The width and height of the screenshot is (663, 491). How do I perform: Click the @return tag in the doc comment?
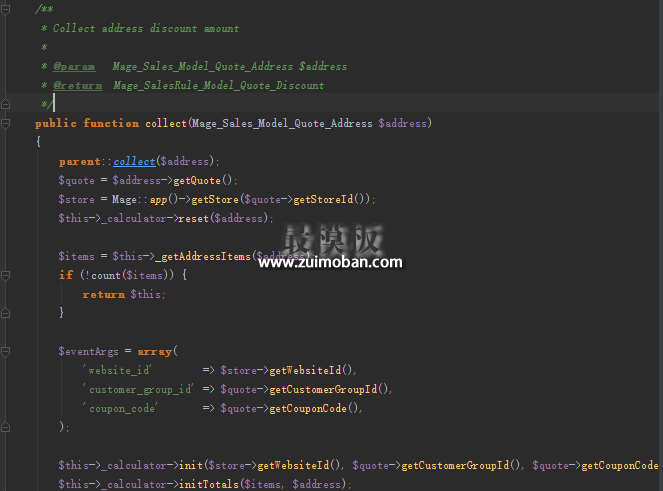pyautogui.click(x=77, y=85)
